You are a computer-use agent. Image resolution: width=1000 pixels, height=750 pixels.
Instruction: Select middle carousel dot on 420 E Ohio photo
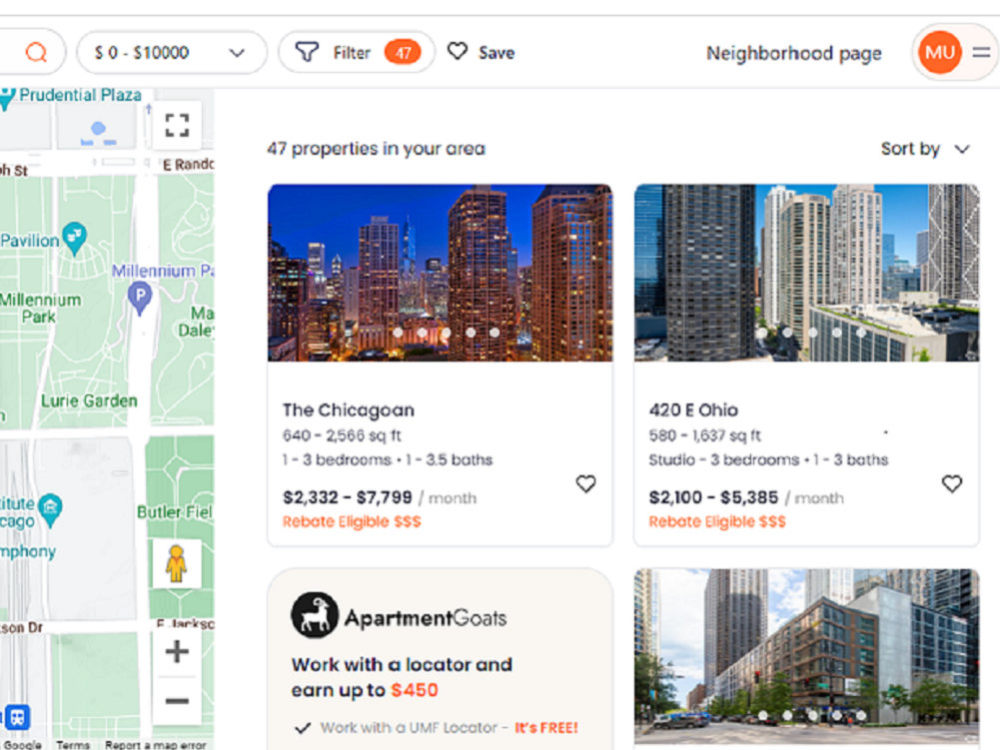[812, 332]
